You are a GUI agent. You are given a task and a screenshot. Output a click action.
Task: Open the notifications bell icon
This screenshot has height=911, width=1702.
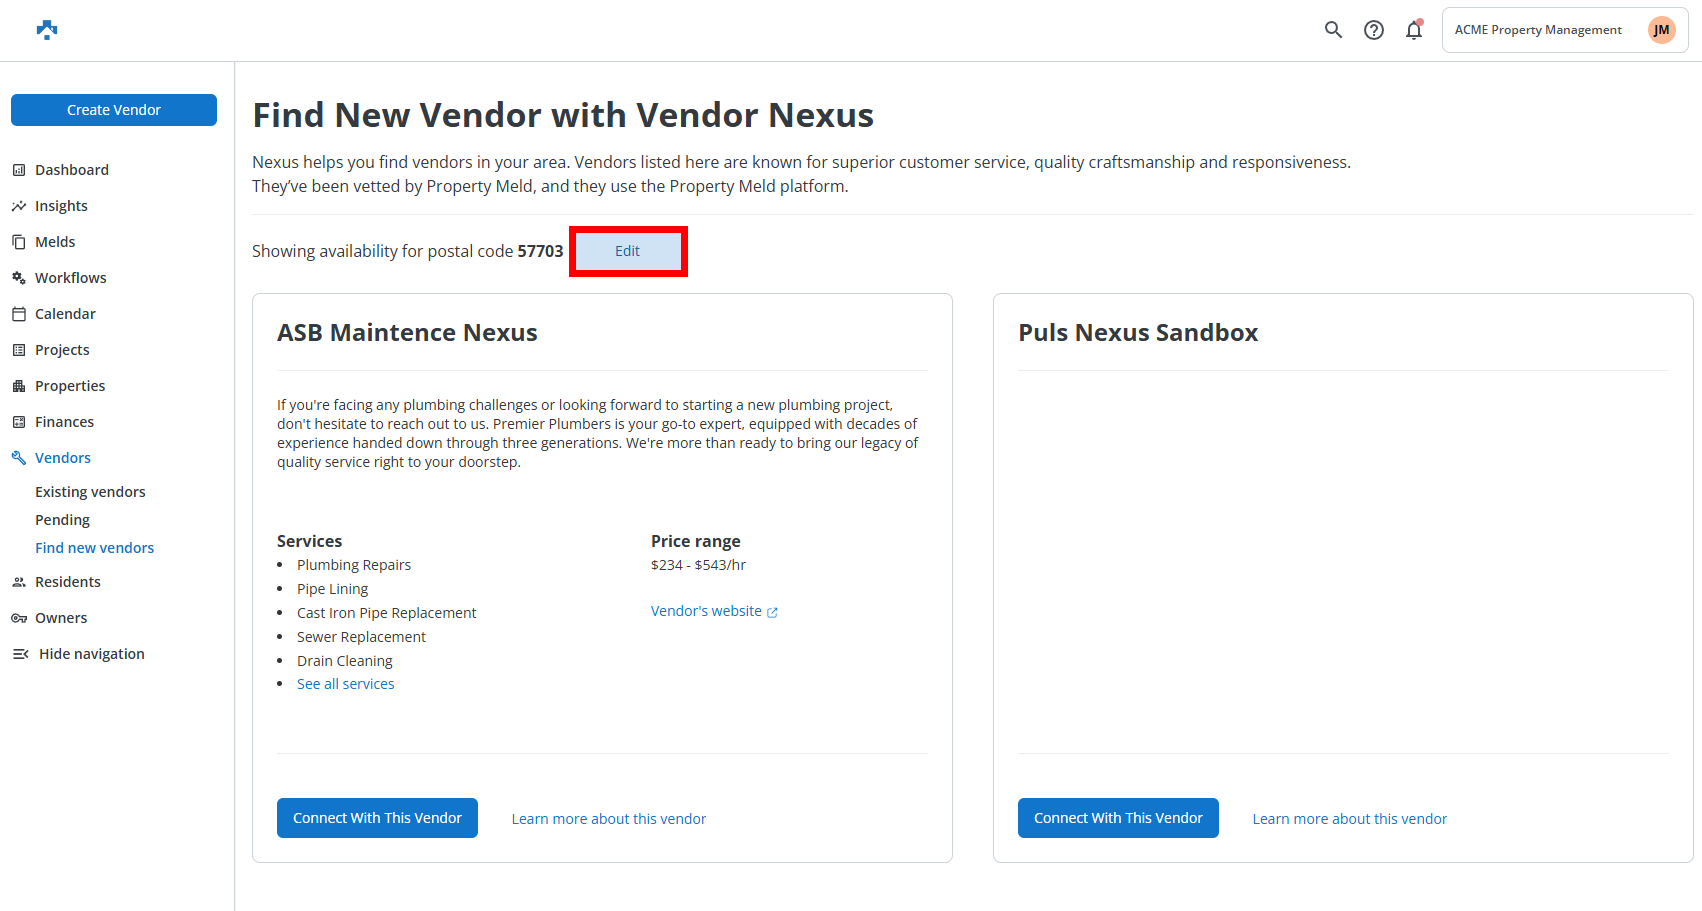coord(1414,30)
